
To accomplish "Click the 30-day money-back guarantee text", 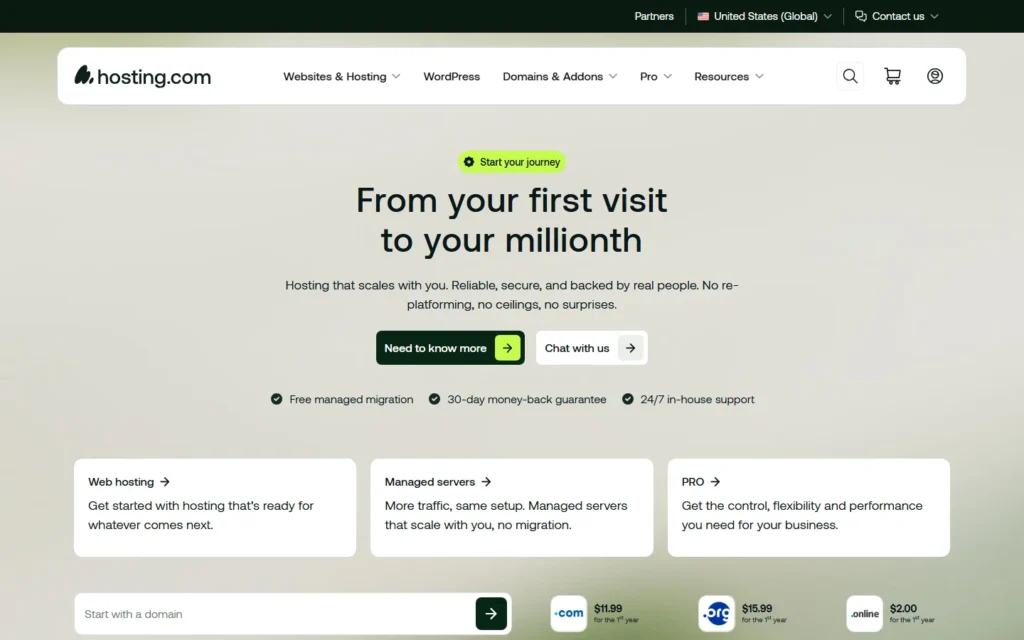I will point(526,399).
